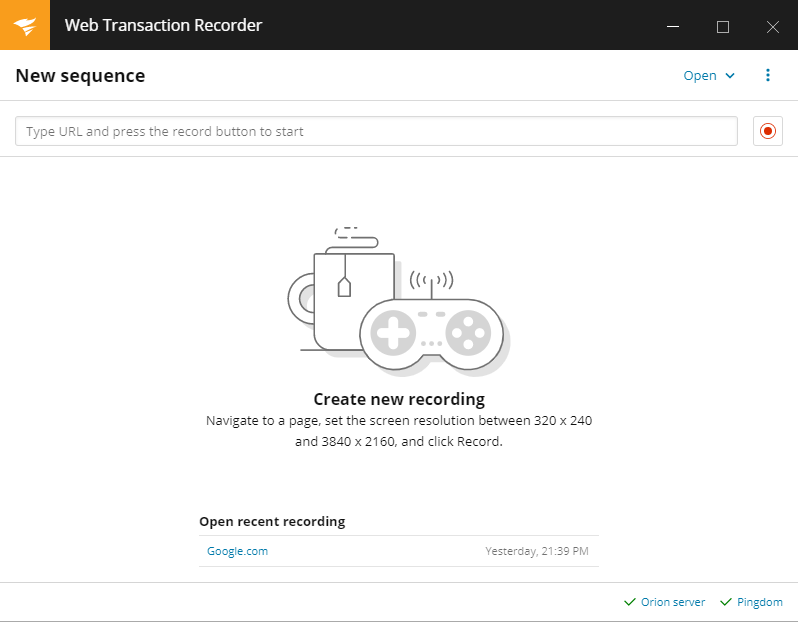The height and width of the screenshot is (622, 798).
Task: Maximize the recorder window
Action: (723, 26)
